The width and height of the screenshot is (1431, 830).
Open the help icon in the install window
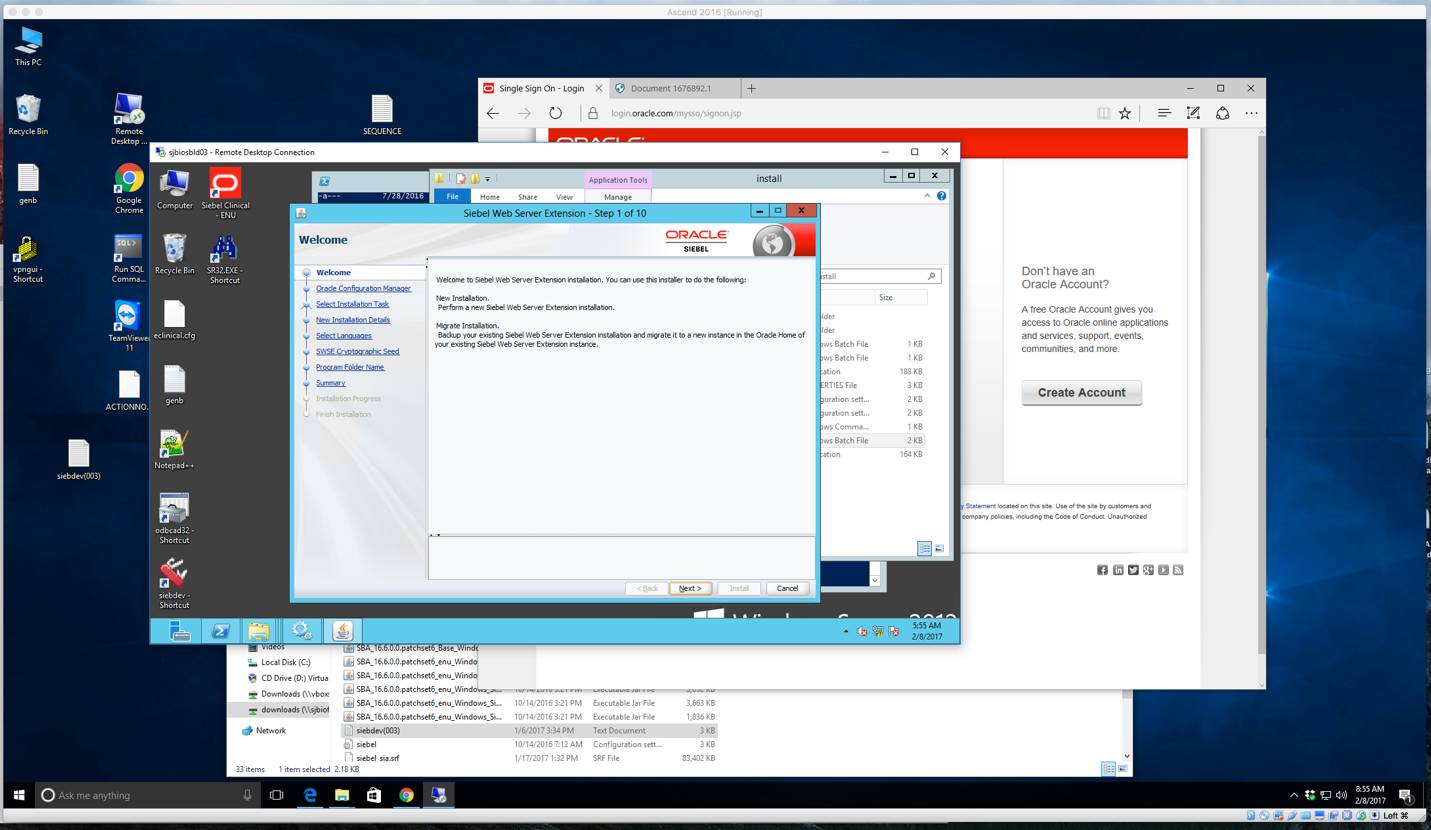pyautogui.click(x=941, y=196)
